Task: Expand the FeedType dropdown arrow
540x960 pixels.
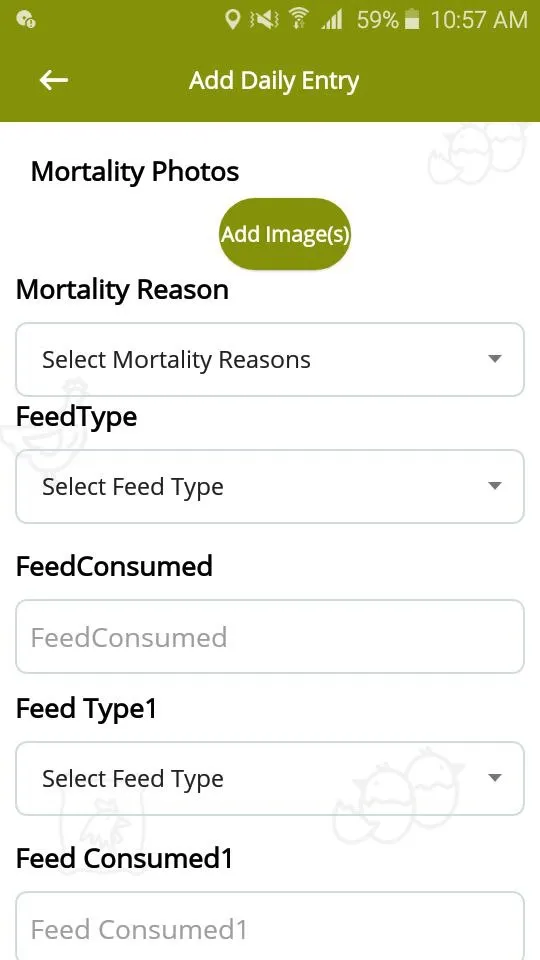Action: click(495, 486)
